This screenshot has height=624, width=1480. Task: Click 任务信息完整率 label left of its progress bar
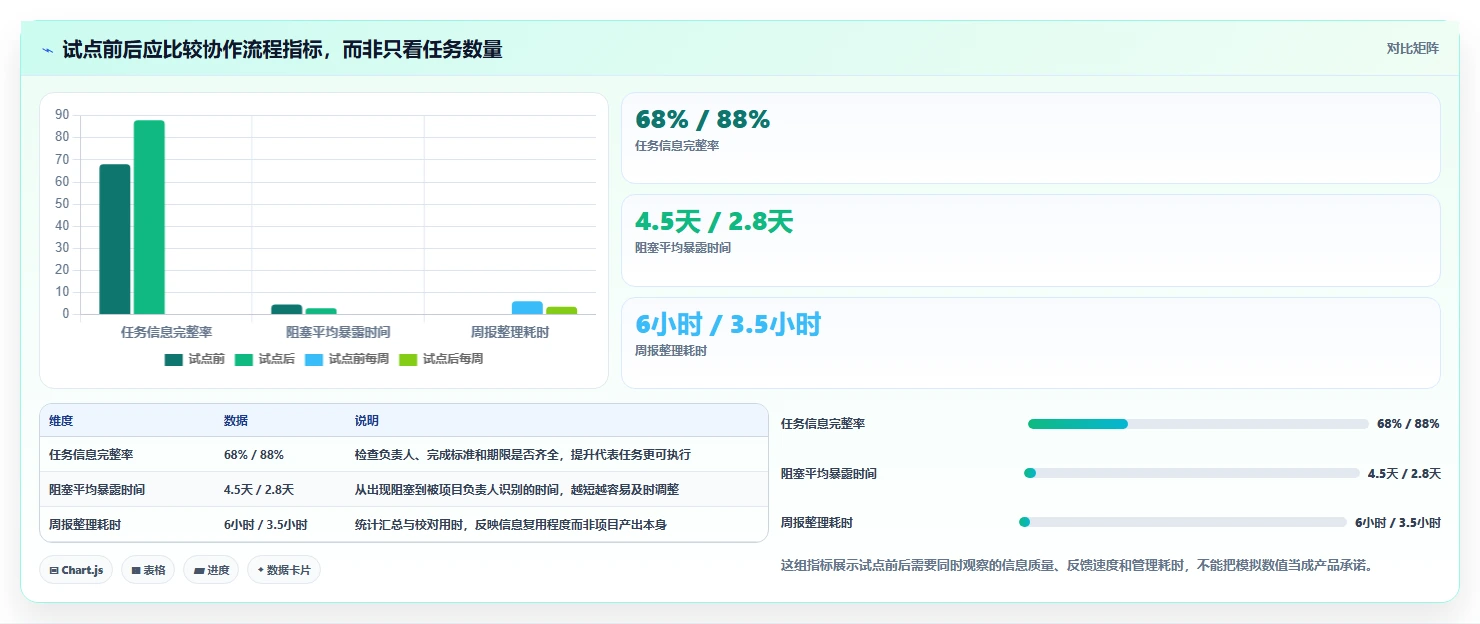coord(823,424)
